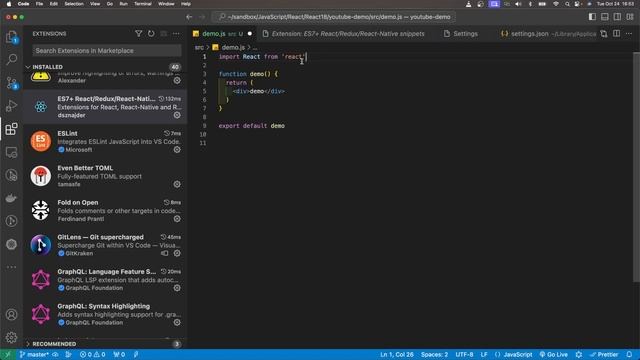Screen dimensions: 640x360
Task: Switch to the Settings tab
Action: (x=461, y=34)
